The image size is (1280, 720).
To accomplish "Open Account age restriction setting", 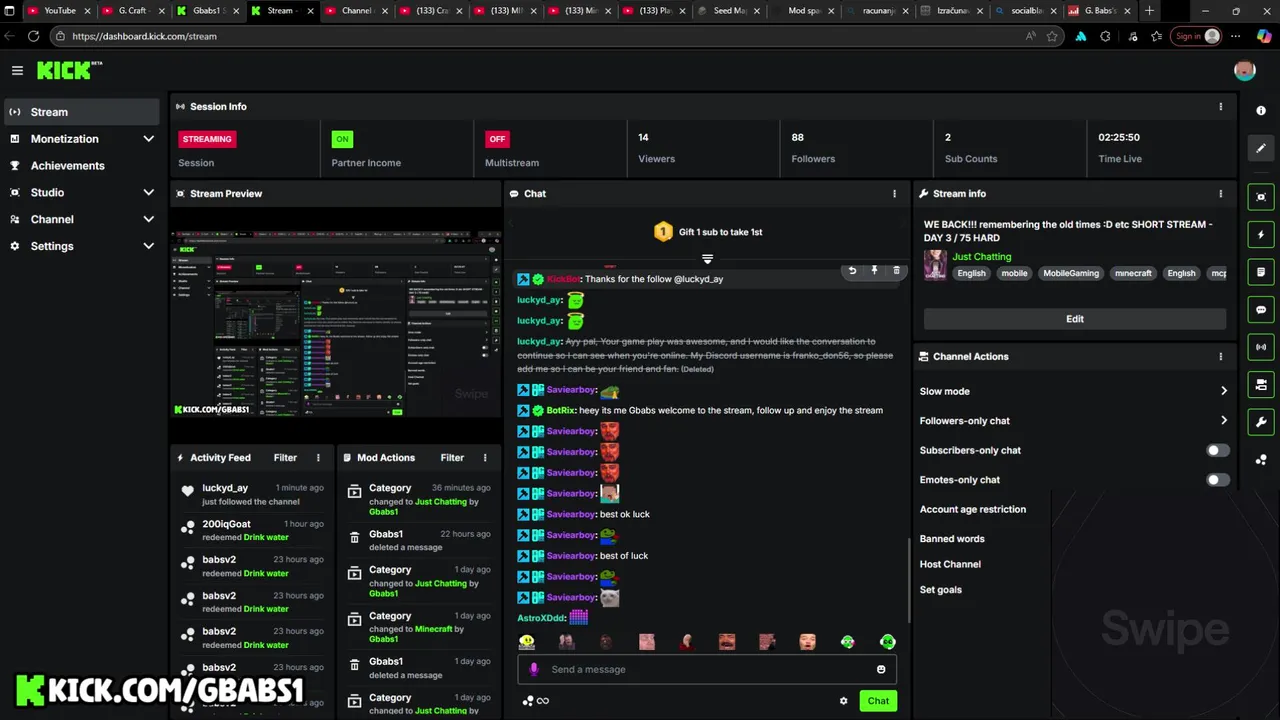I will coord(973,509).
